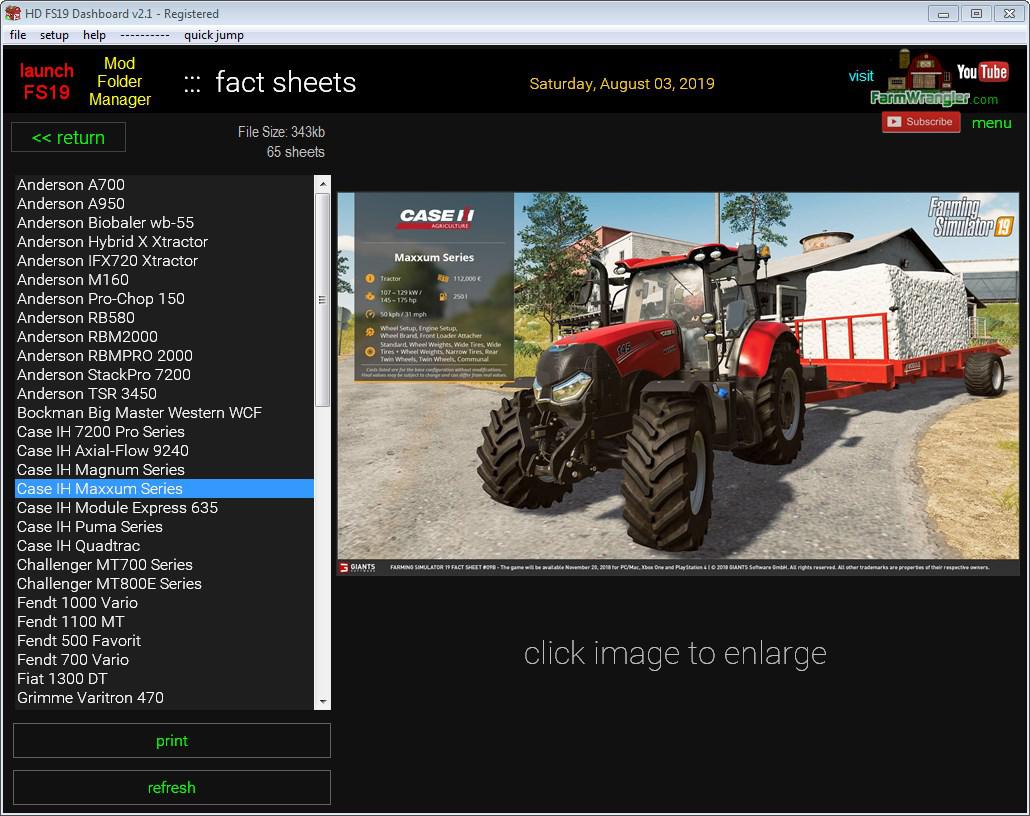1030x816 pixels.
Task: Select Fendt 1000 Vario in list
Action: coord(77,603)
